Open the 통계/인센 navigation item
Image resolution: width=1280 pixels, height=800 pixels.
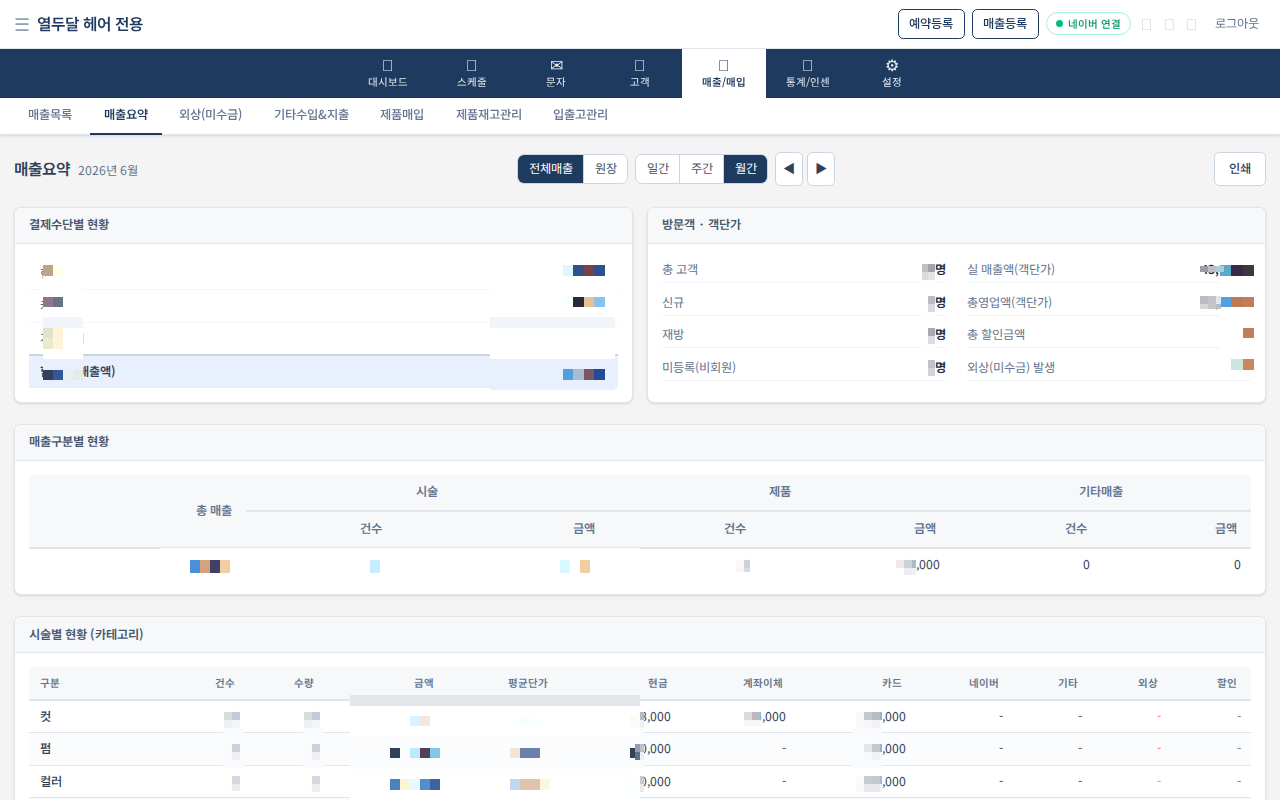pyautogui.click(x=808, y=74)
